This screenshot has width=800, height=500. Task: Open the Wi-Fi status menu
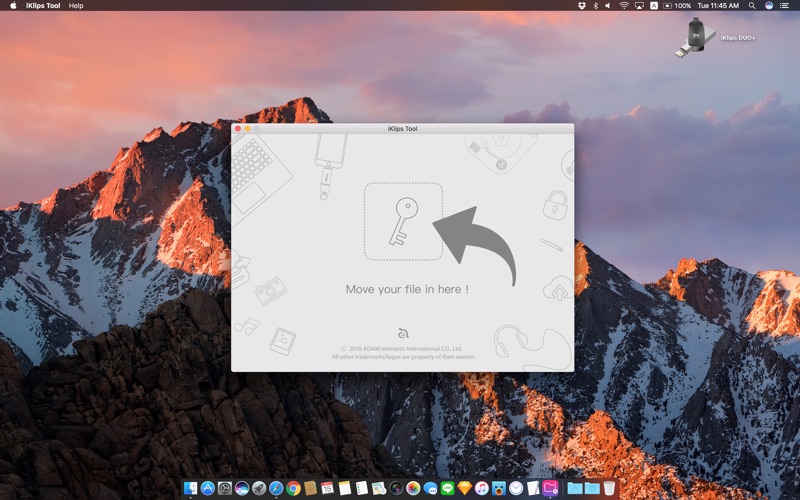(x=624, y=6)
